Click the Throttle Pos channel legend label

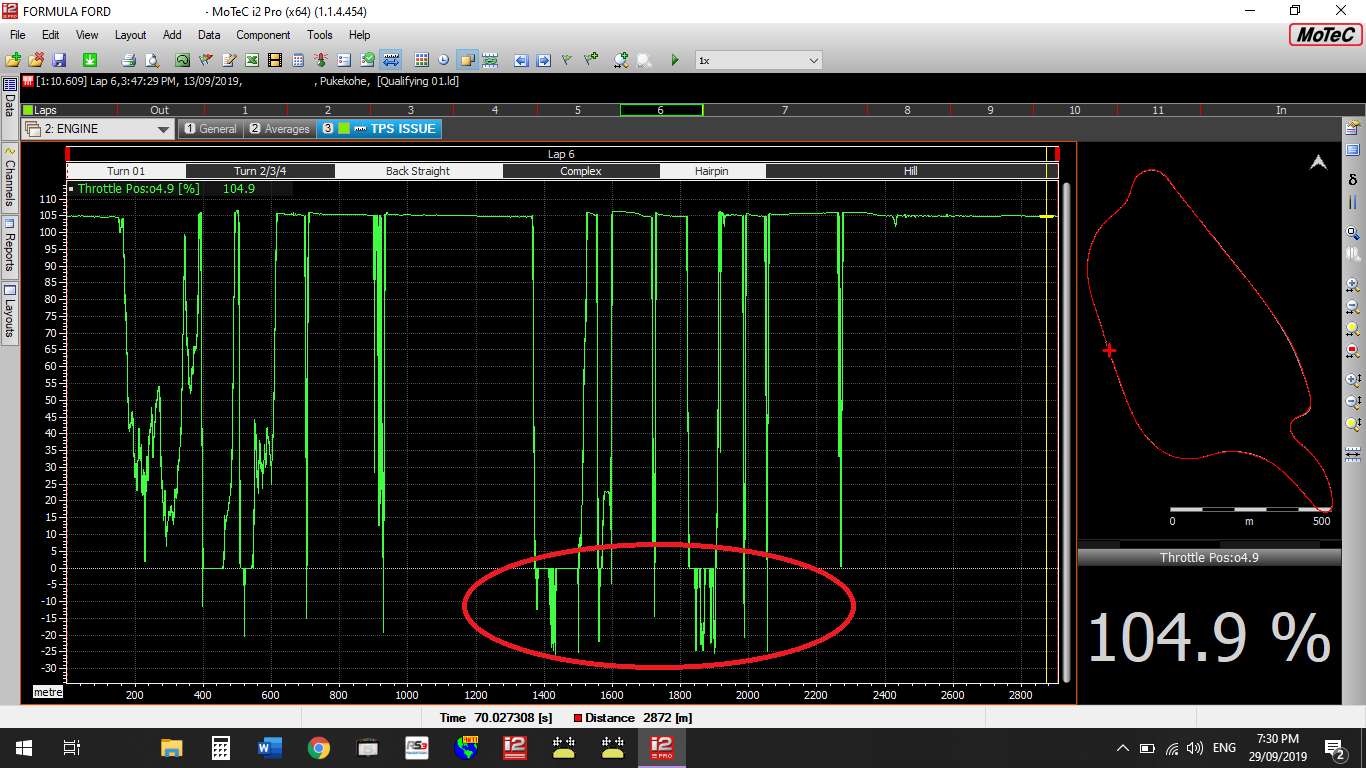point(138,188)
